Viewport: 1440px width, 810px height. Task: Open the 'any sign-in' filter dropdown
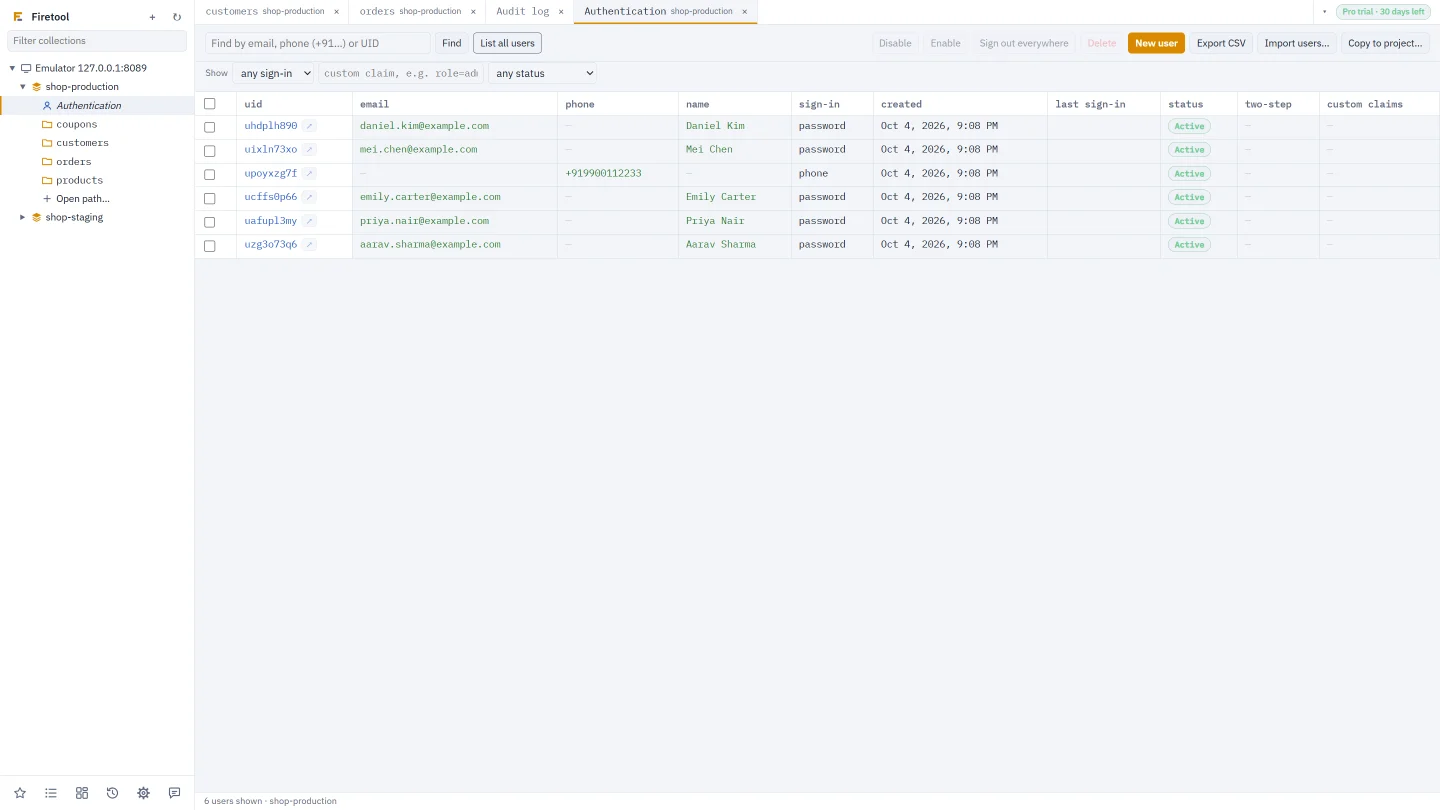[273, 73]
